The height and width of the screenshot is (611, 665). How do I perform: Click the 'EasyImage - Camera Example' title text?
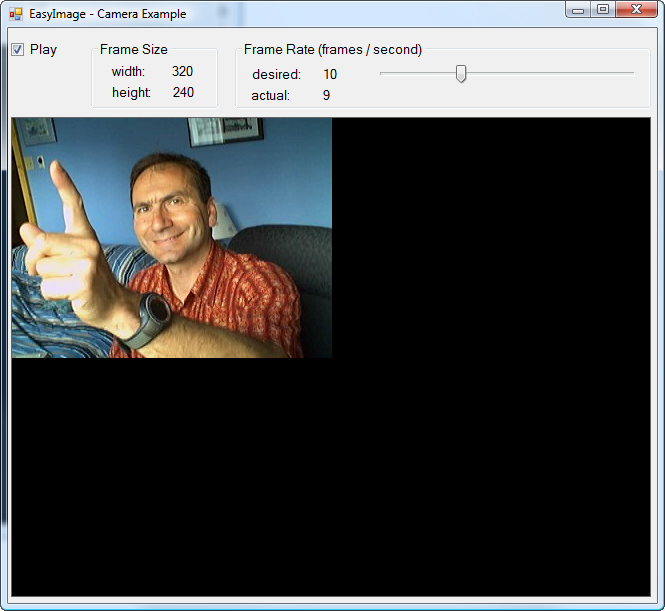pyautogui.click(x=108, y=14)
